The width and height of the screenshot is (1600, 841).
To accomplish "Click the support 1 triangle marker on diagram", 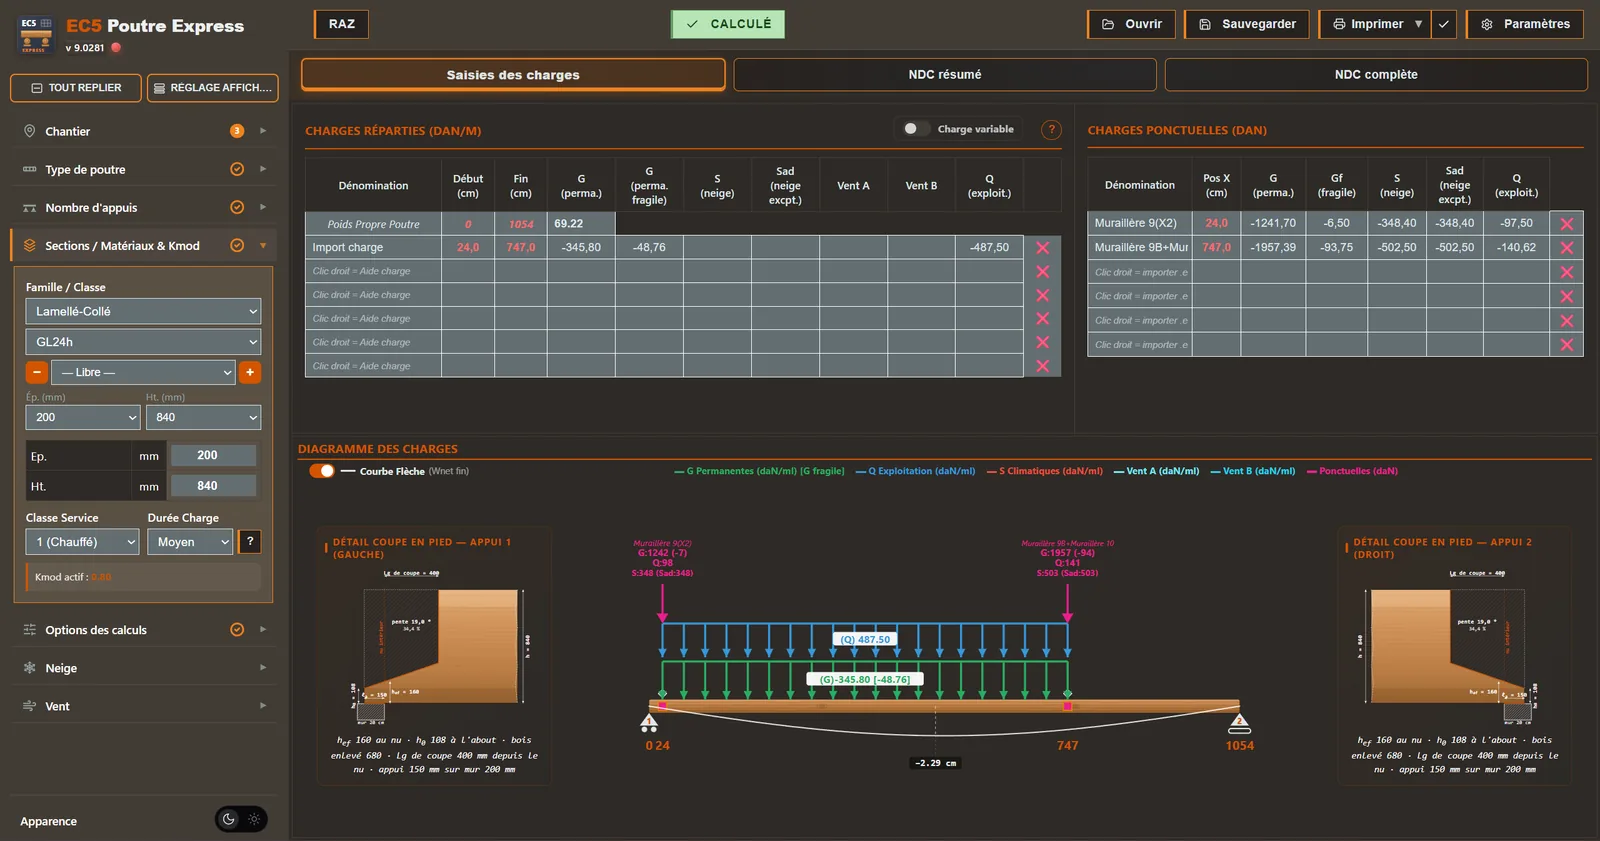I will pyautogui.click(x=649, y=722).
